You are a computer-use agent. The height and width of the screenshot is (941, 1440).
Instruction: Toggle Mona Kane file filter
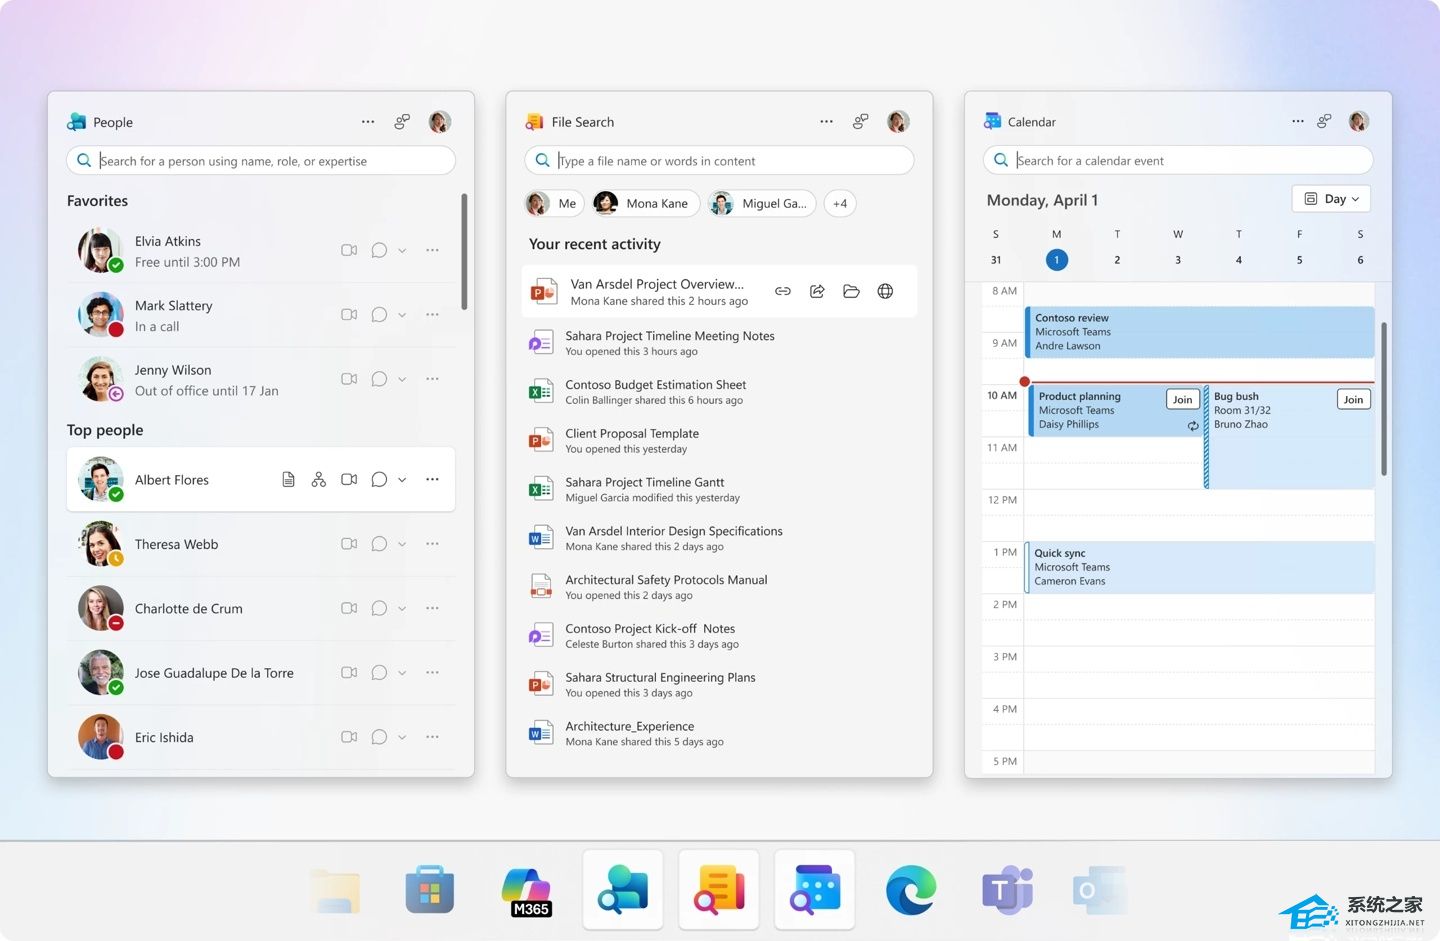coord(645,204)
